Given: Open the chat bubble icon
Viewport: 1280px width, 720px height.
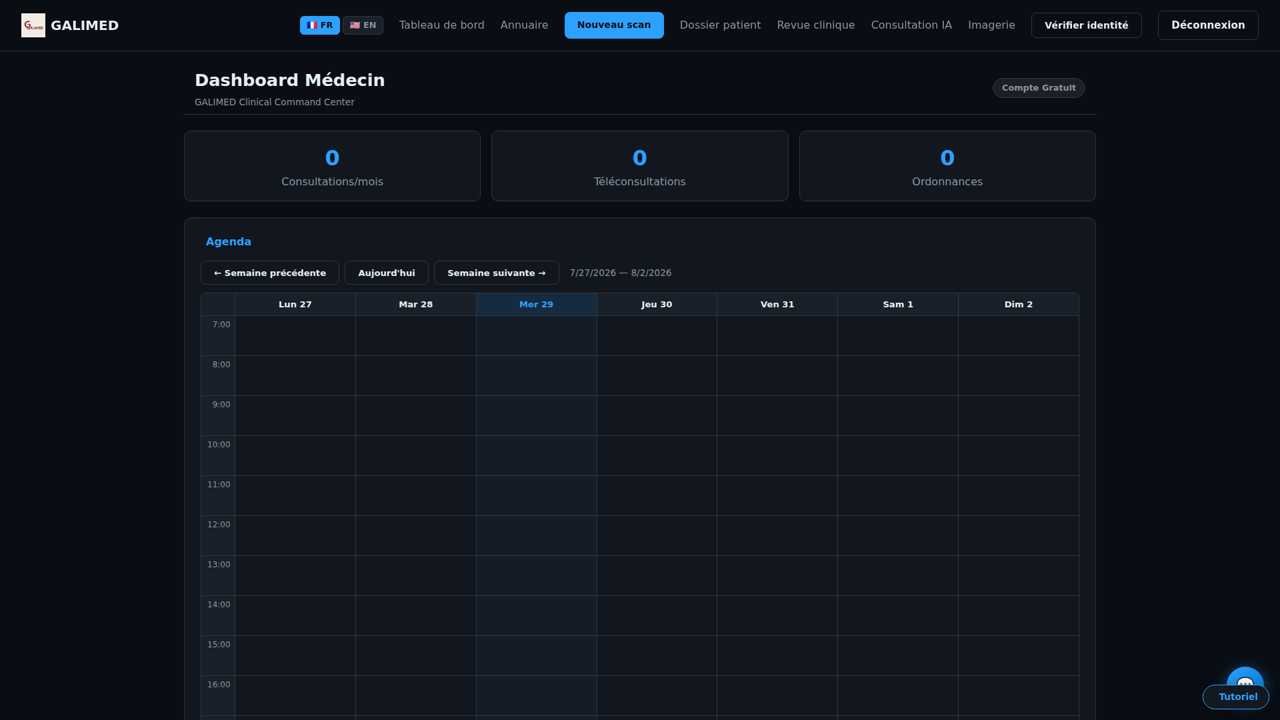Looking at the screenshot, I should point(1245,681).
